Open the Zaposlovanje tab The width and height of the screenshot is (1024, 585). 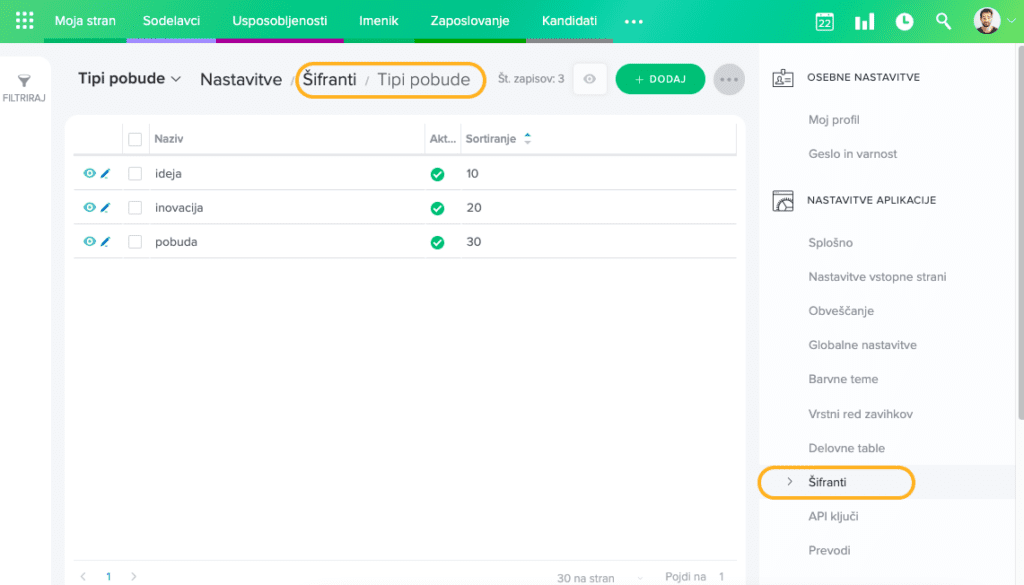[470, 21]
